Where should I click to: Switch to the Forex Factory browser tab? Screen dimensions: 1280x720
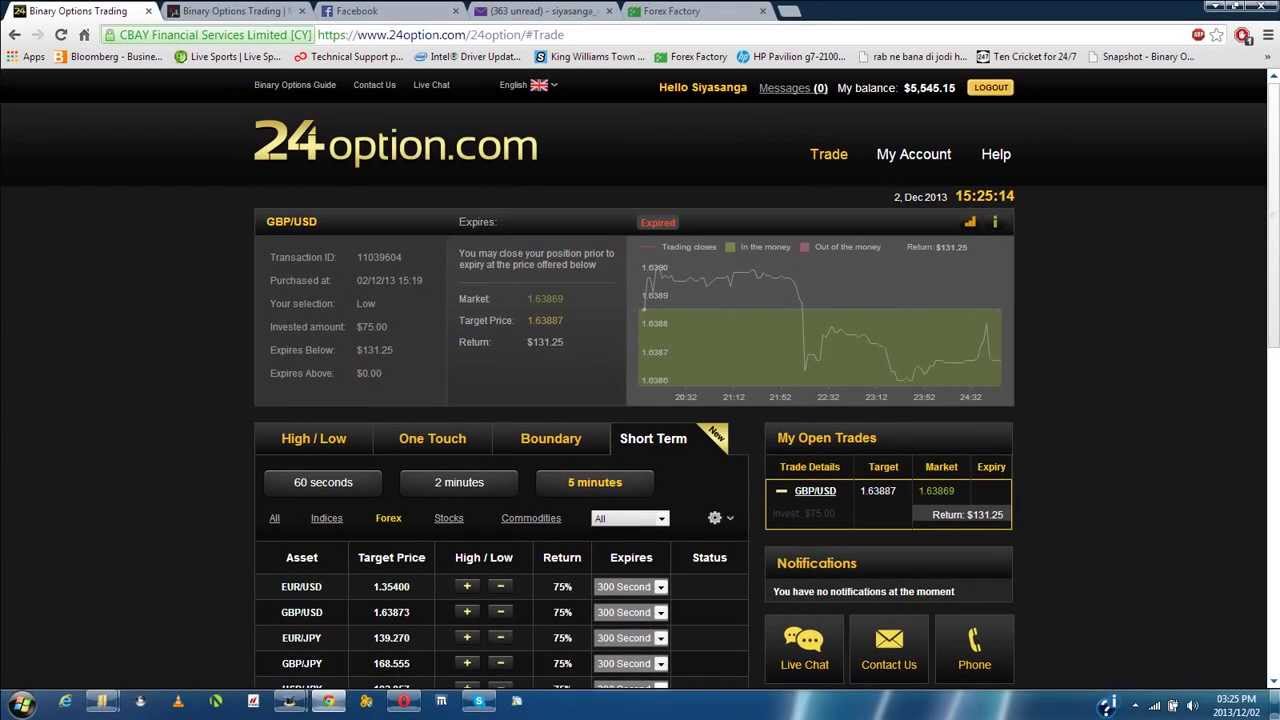tap(696, 11)
